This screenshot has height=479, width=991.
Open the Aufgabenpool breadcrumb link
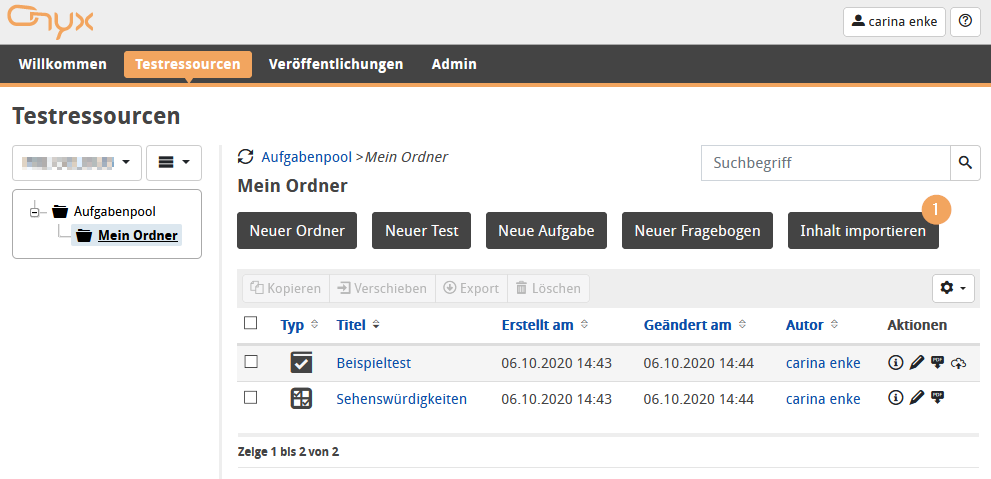click(x=307, y=157)
